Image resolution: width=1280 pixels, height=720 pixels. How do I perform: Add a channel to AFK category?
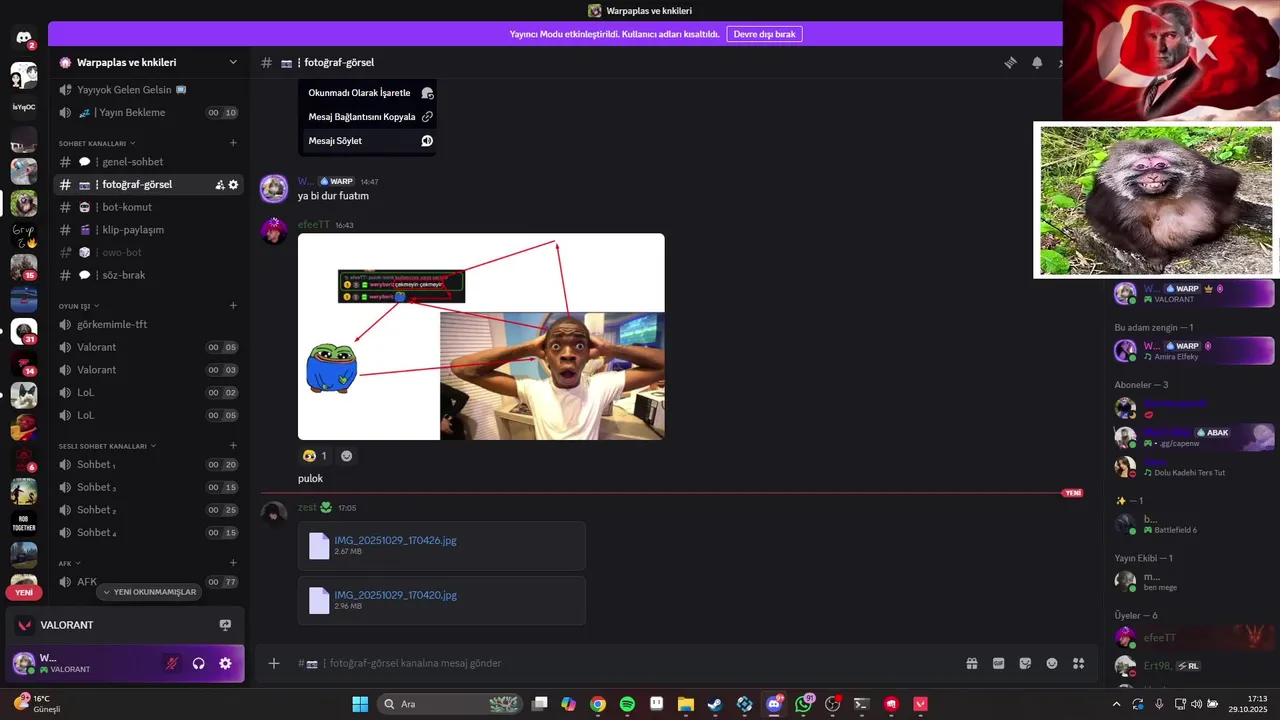coord(233,563)
